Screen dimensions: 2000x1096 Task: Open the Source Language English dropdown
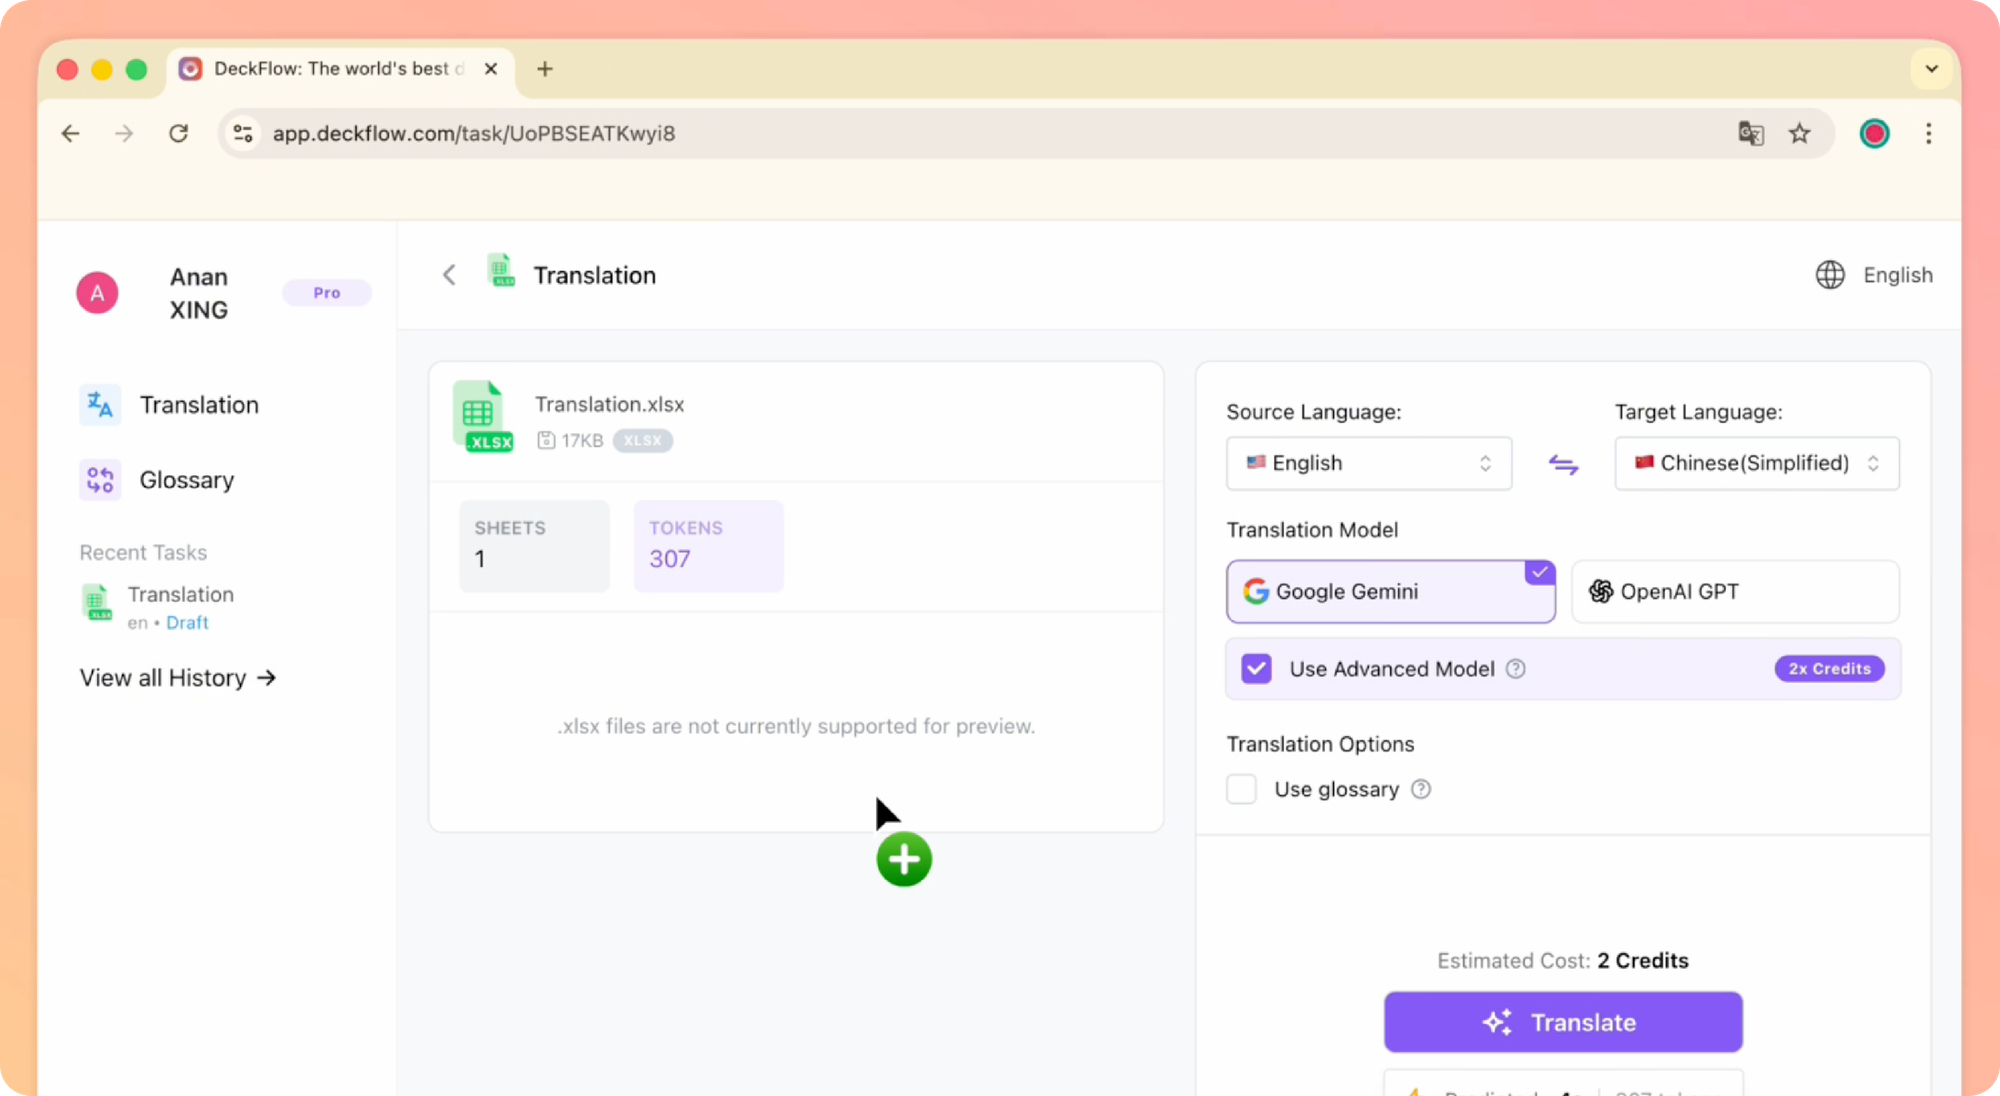point(1368,463)
